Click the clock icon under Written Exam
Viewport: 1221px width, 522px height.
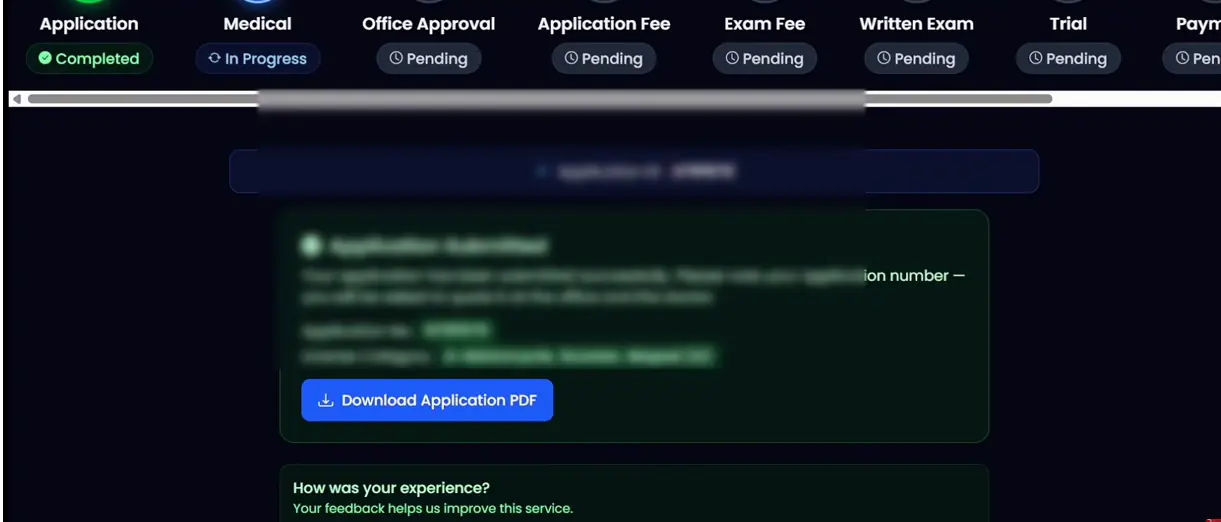pyautogui.click(x=884, y=59)
